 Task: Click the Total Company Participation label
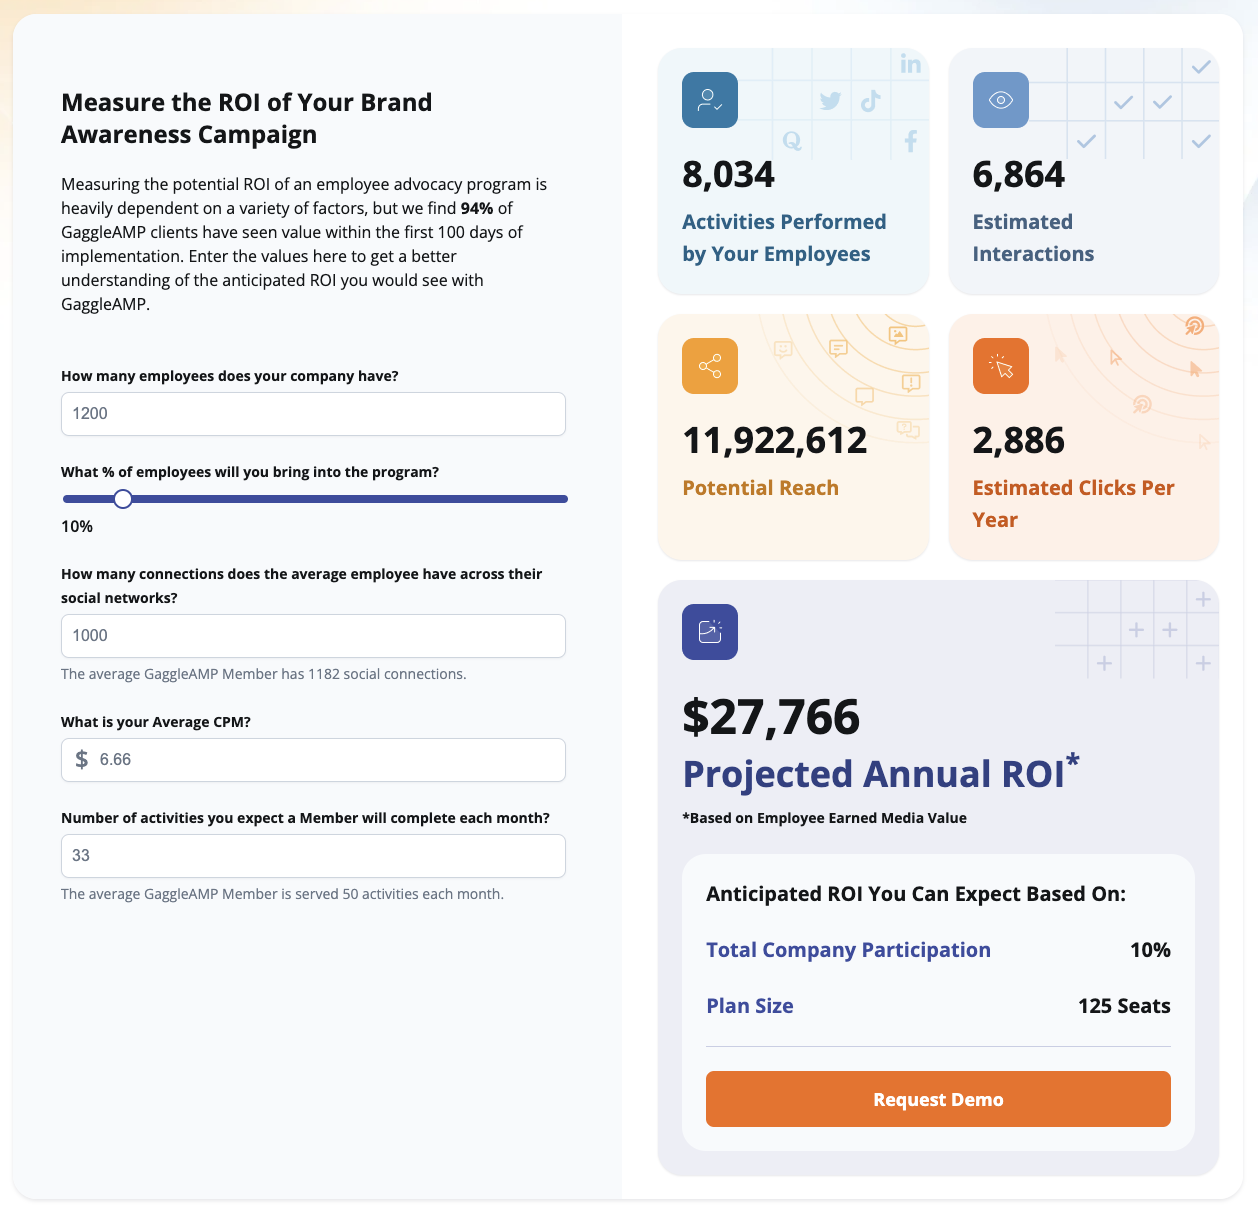(848, 950)
